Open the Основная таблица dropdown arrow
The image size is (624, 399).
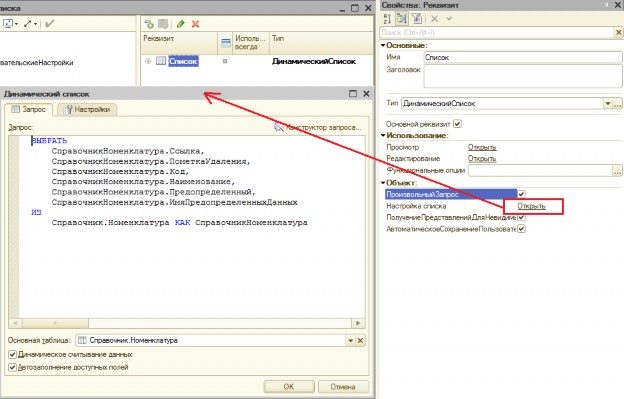pos(350,341)
